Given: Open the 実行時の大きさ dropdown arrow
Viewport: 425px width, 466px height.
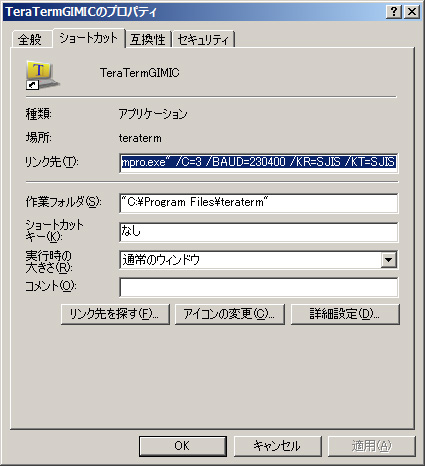Looking at the screenshot, I should 389,260.
